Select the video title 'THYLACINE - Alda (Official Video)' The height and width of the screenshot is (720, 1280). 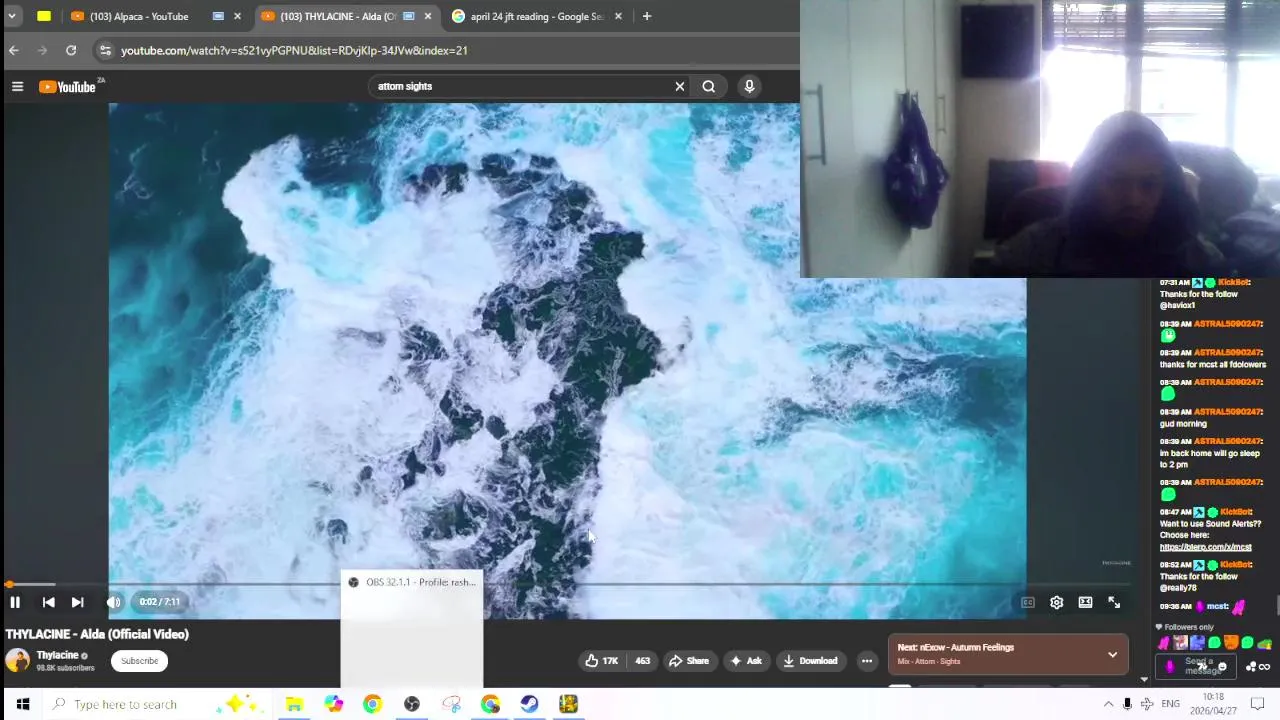pos(97,634)
